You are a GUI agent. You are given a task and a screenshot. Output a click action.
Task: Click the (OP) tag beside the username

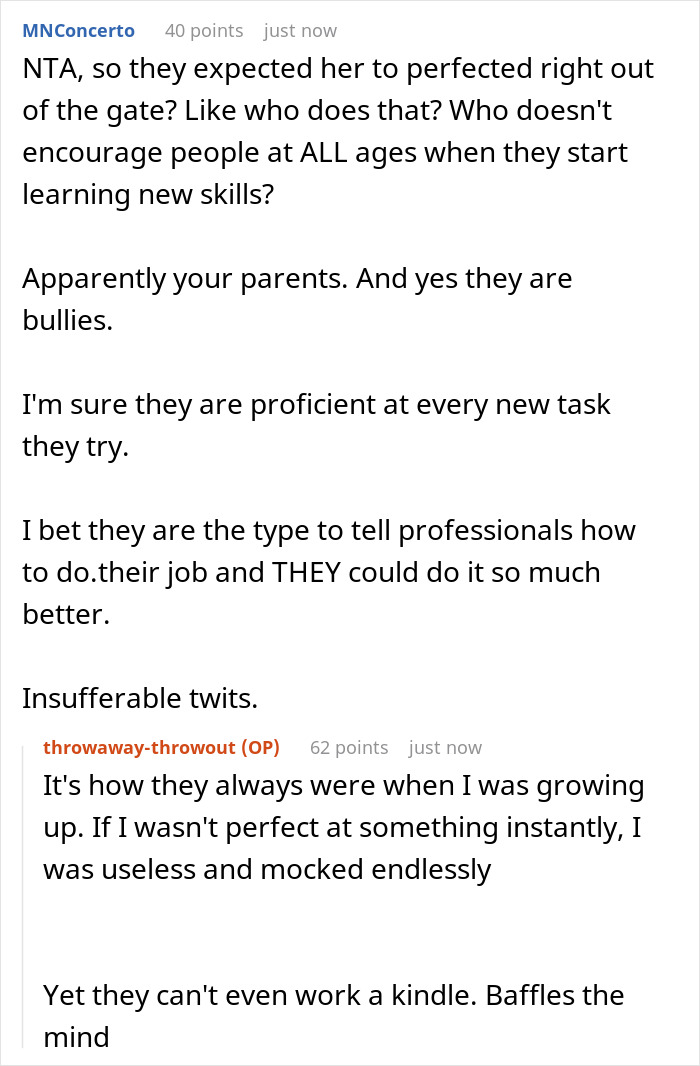click(258, 747)
